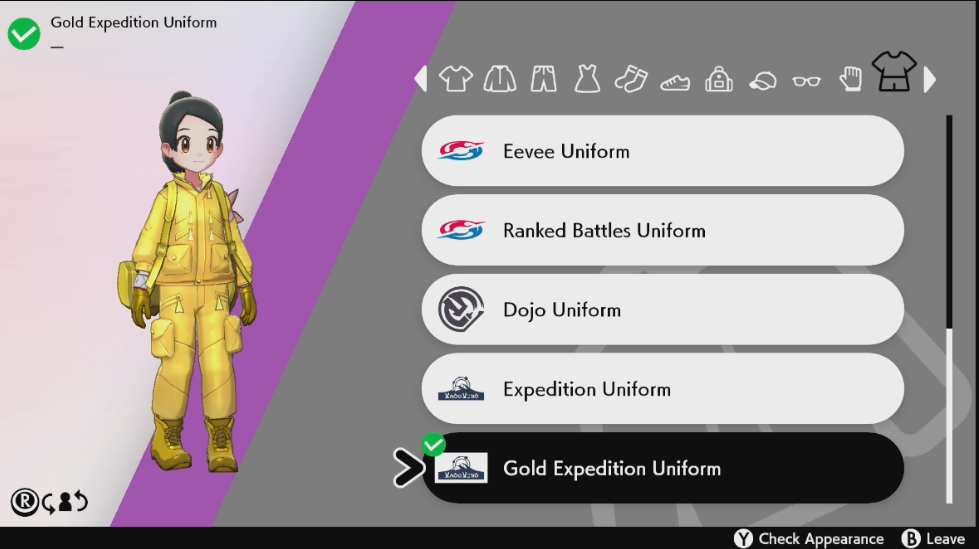Select the Gold Expedition Uniform entry
979x549 pixels.
pos(662,468)
